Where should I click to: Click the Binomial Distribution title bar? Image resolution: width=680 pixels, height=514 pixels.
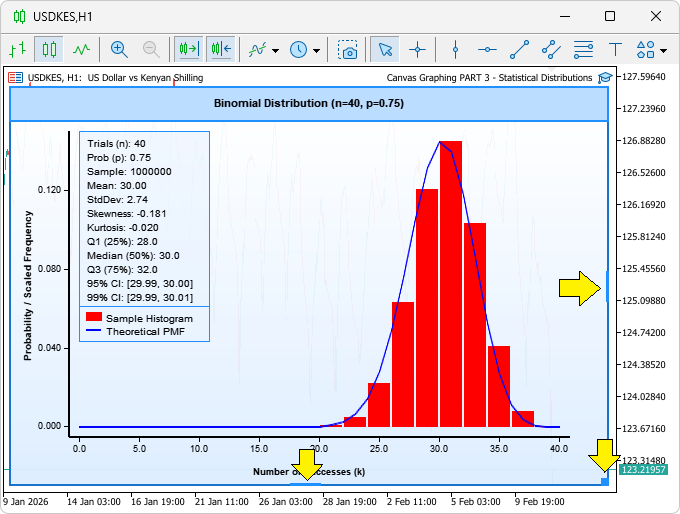[x=308, y=103]
